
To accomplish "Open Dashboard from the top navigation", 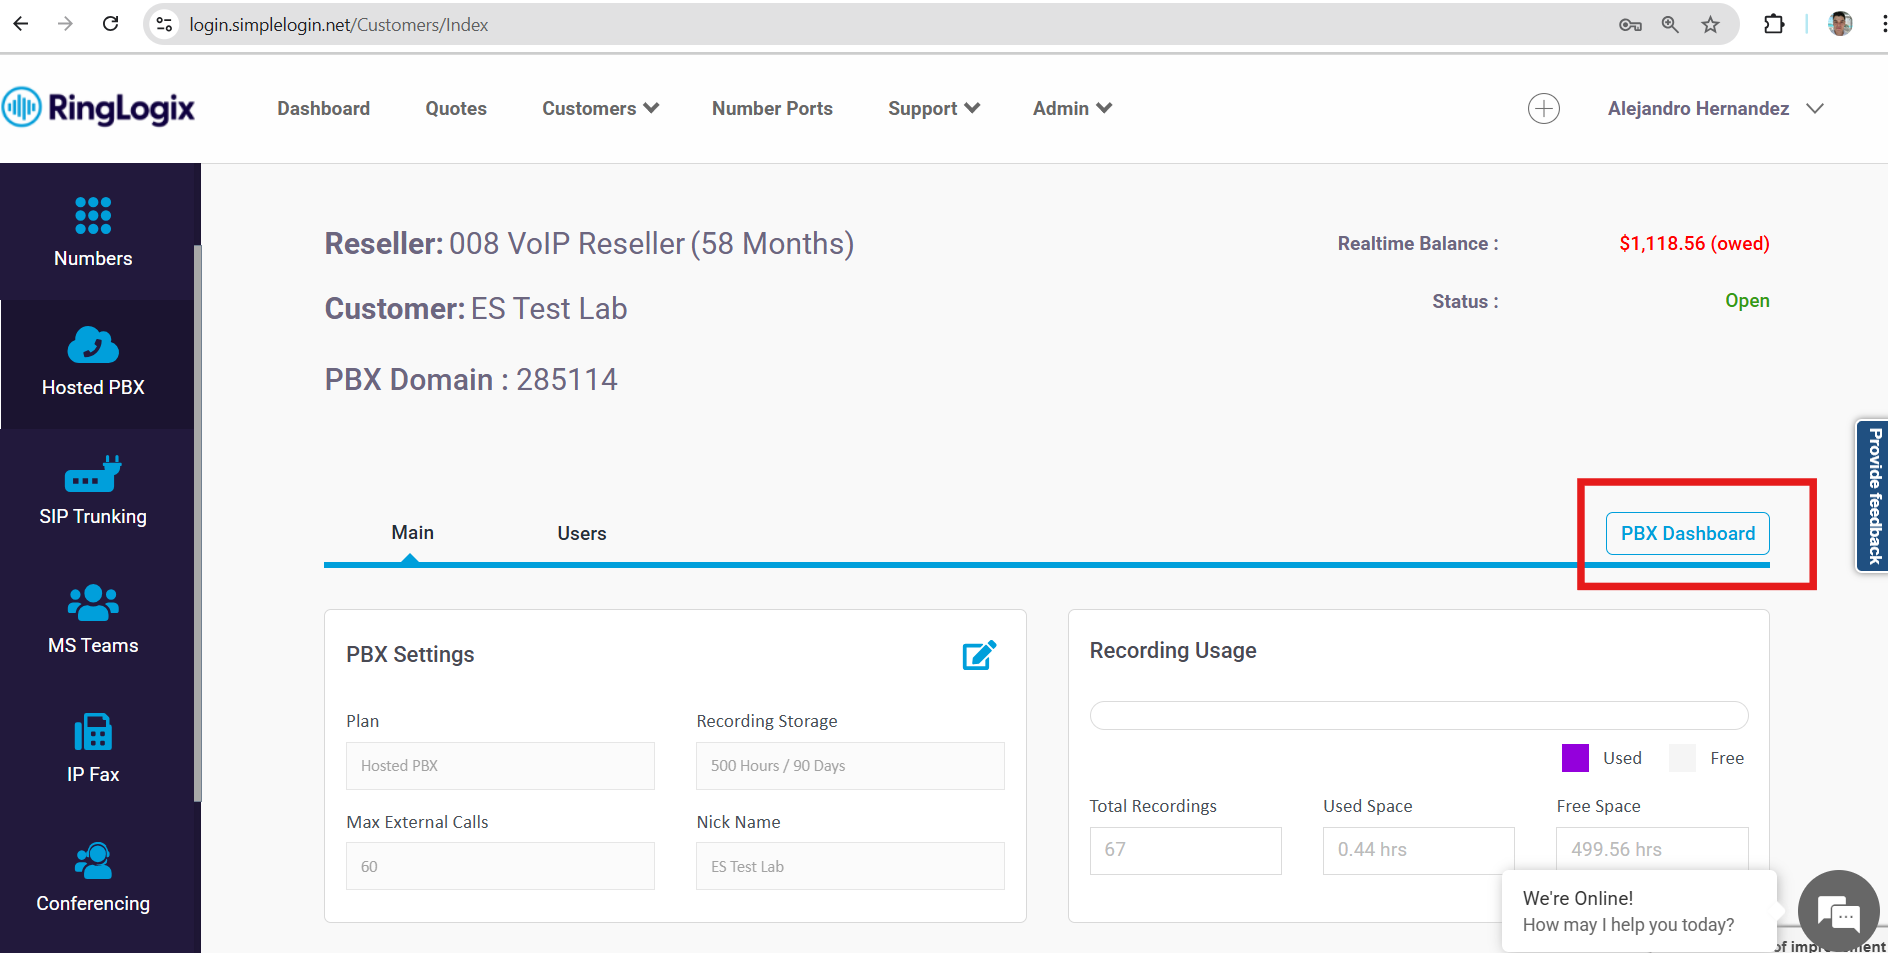I will click(323, 108).
